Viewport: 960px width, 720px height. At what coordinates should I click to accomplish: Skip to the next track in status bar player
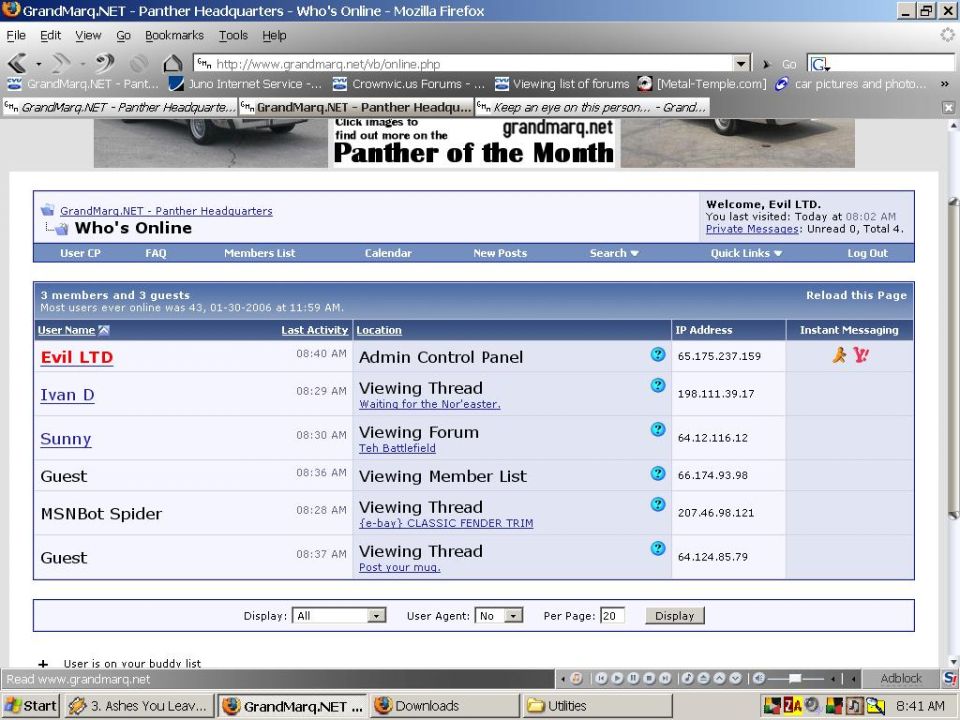[665, 678]
